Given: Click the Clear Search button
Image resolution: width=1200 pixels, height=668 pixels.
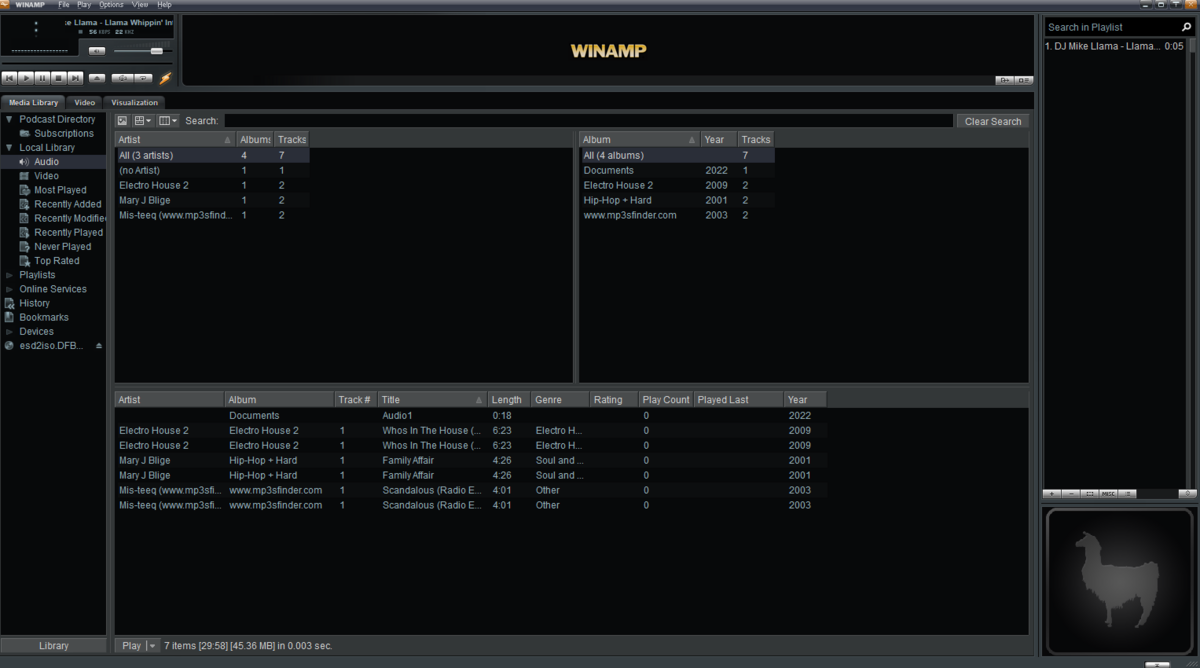Looking at the screenshot, I should pyautogui.click(x=992, y=121).
